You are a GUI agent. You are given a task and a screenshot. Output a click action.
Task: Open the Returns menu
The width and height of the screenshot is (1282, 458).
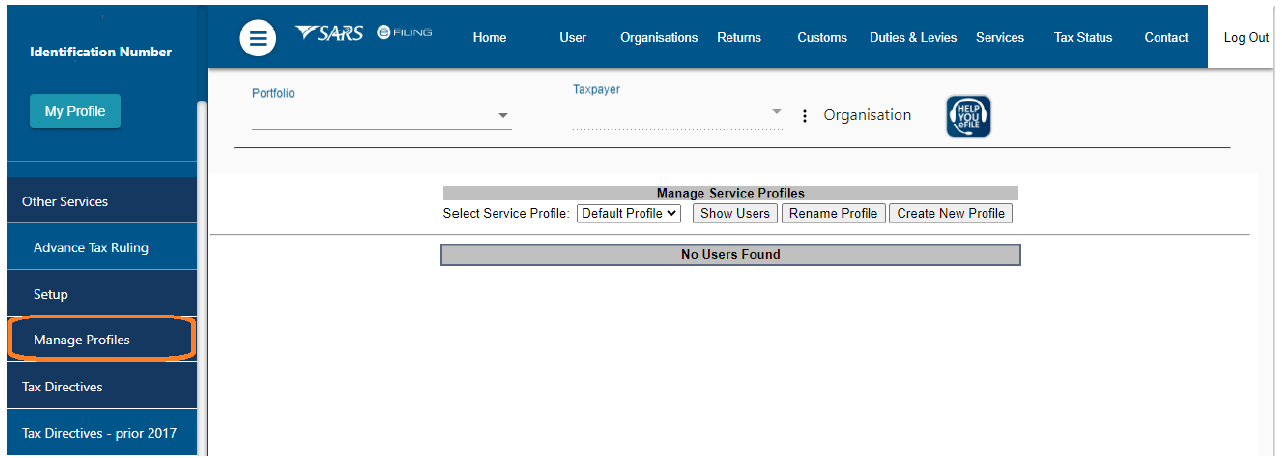pos(739,37)
